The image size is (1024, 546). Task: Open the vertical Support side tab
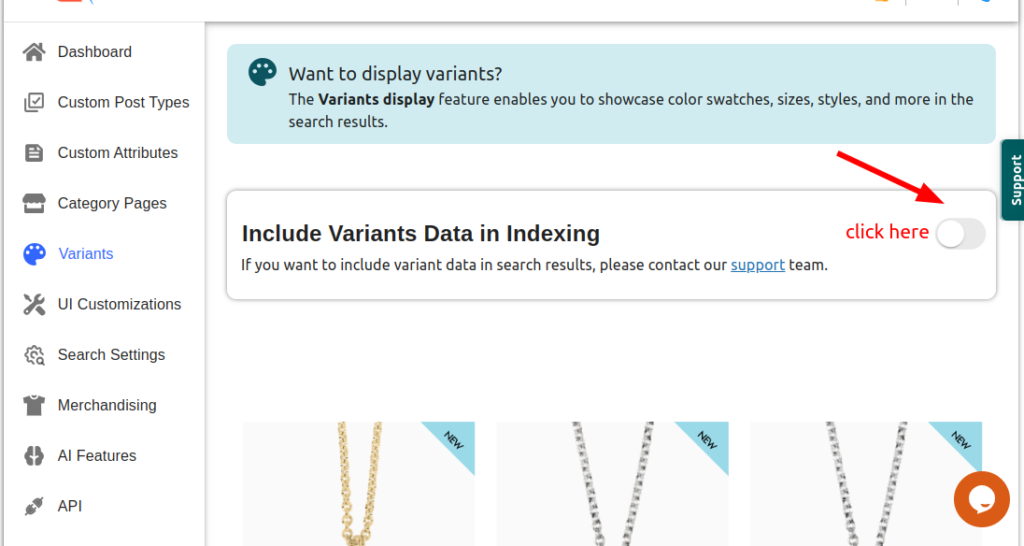(1013, 179)
